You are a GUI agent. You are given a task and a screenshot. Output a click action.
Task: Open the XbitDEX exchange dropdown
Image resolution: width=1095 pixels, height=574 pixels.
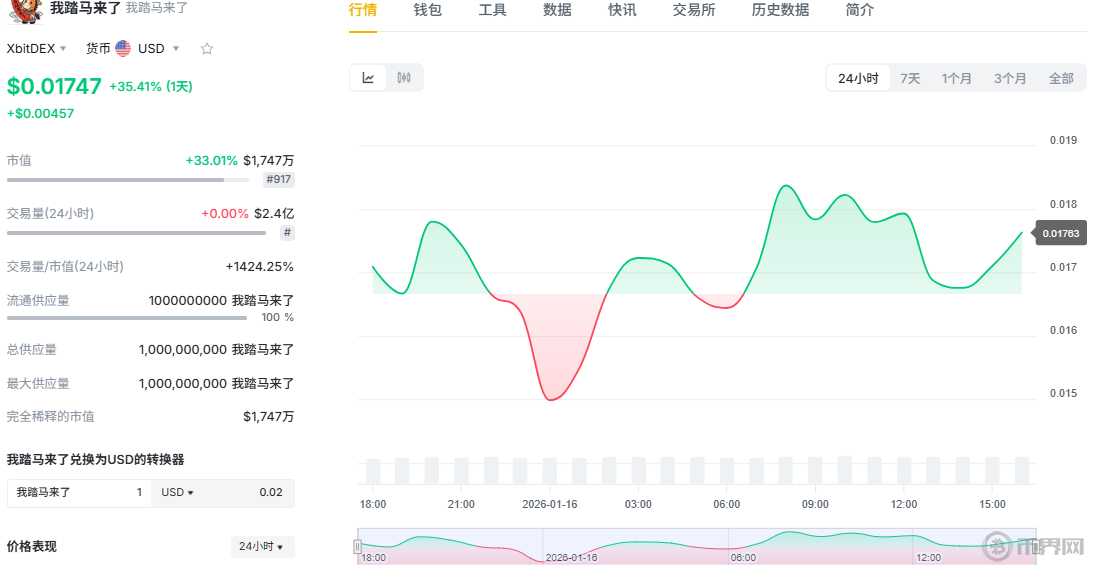pyautogui.click(x=37, y=48)
